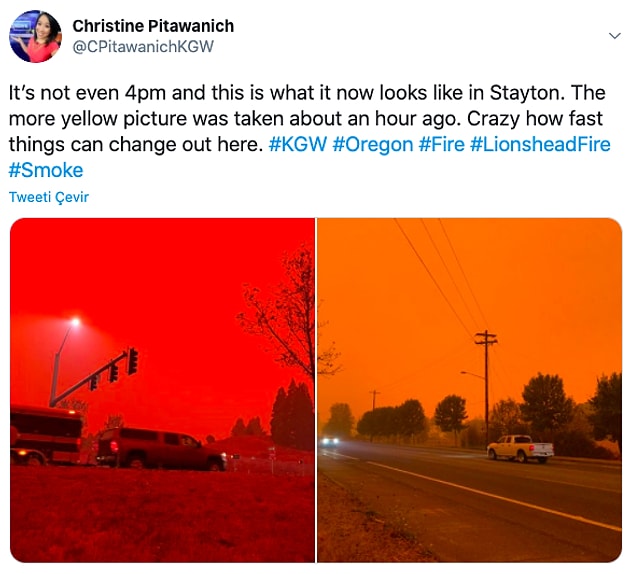
Task: Click the traffic signal in red photo
Action: (132, 361)
